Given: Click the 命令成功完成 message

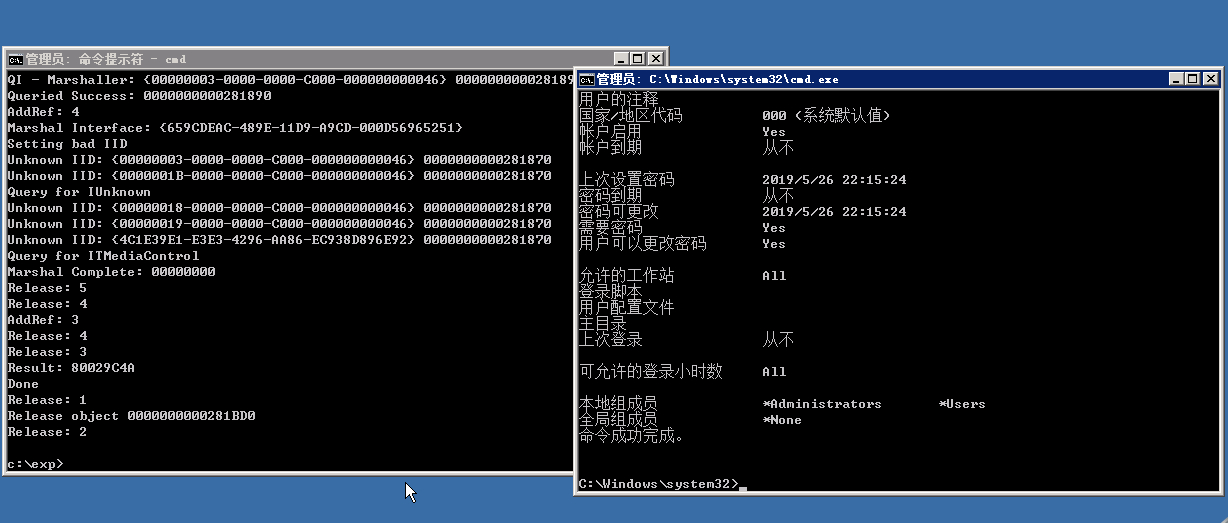Looking at the screenshot, I should point(632,436).
